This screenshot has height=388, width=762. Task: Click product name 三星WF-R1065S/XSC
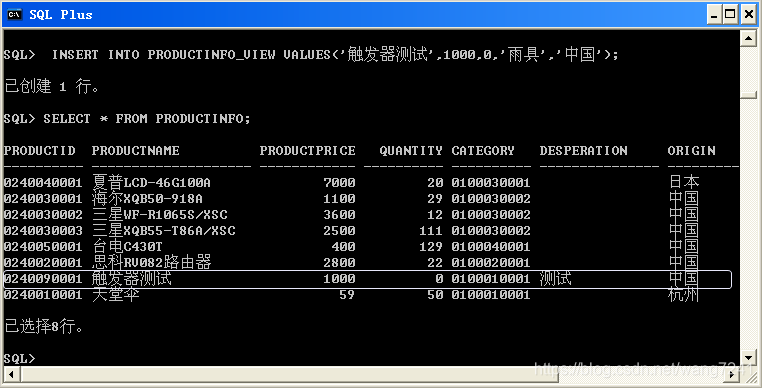point(159,214)
